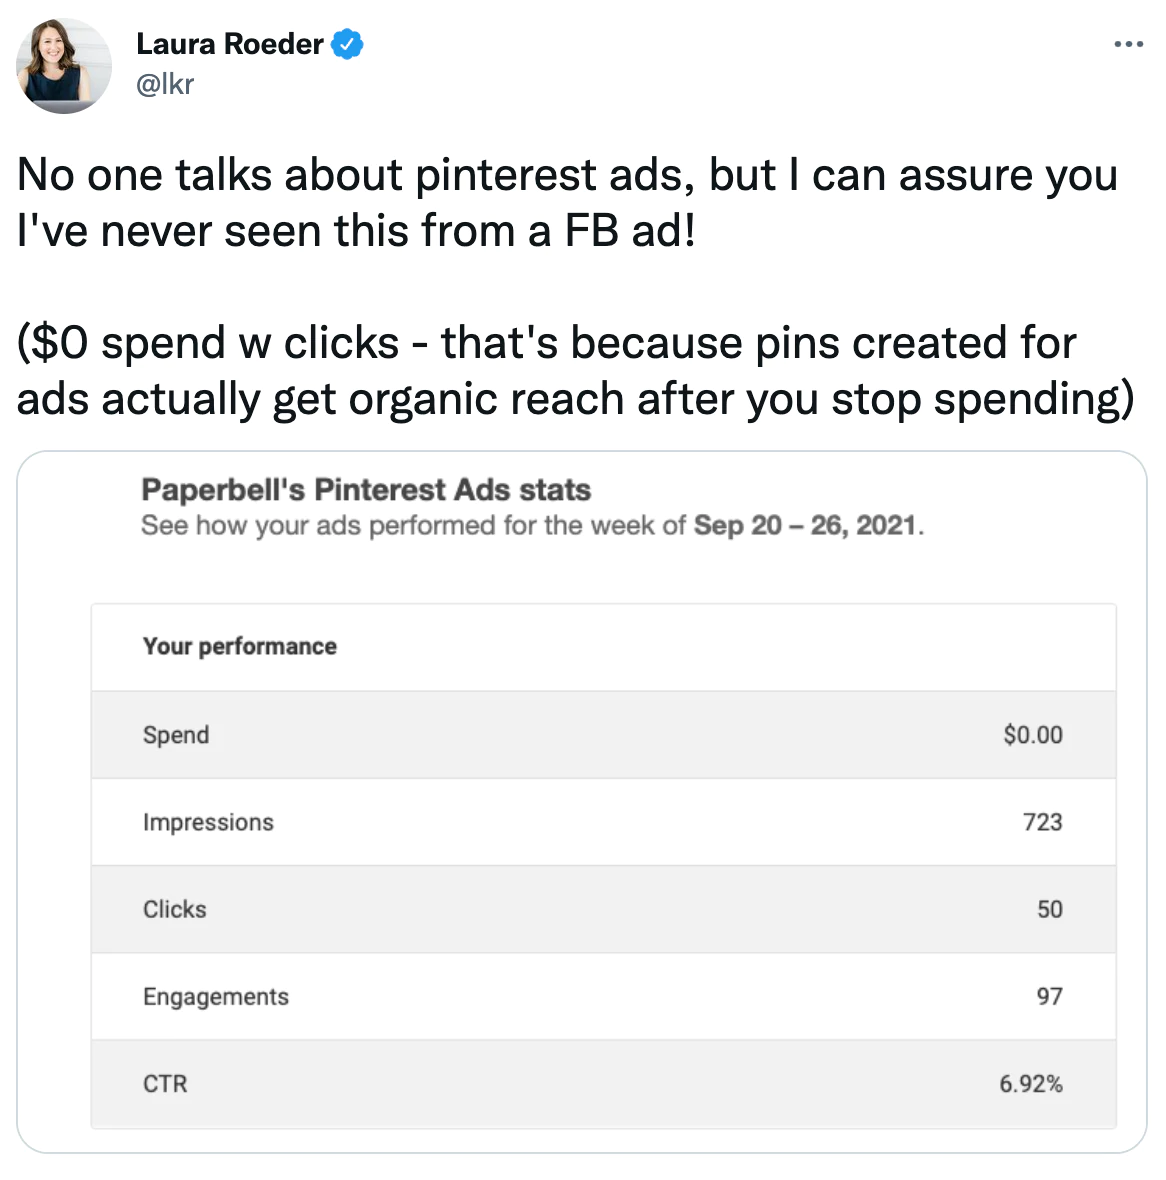Click the Sep 20 – 26, 2021 date text
1166x1180 pixels.
click(x=805, y=526)
